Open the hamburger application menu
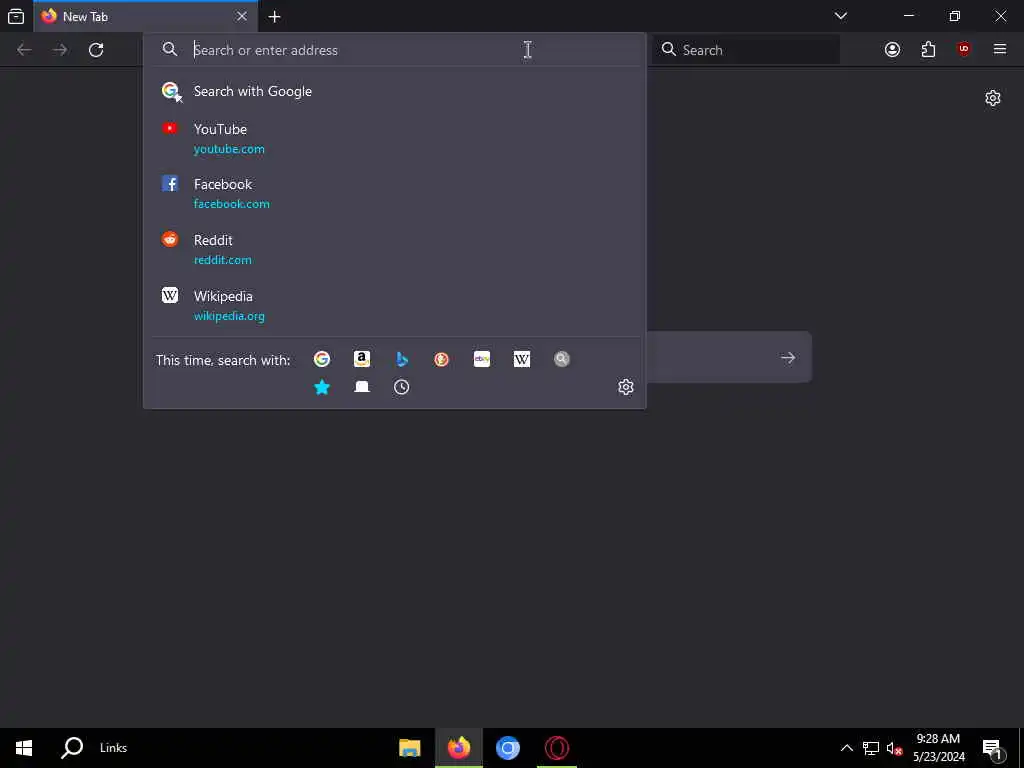Image resolution: width=1024 pixels, height=768 pixels. (x=1000, y=50)
